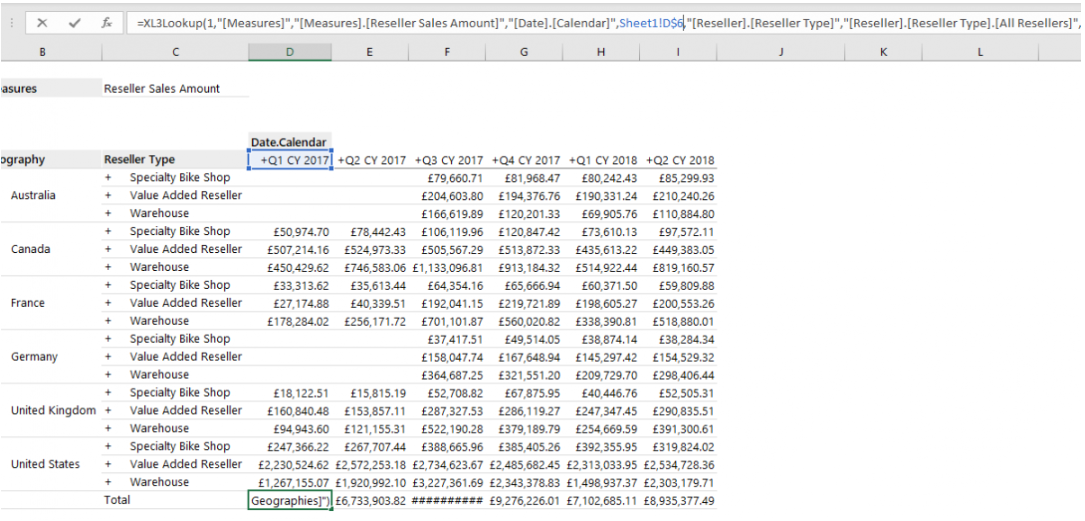
Task: Expand Australia's Specialty Bike Shop row
Action: (x=107, y=178)
